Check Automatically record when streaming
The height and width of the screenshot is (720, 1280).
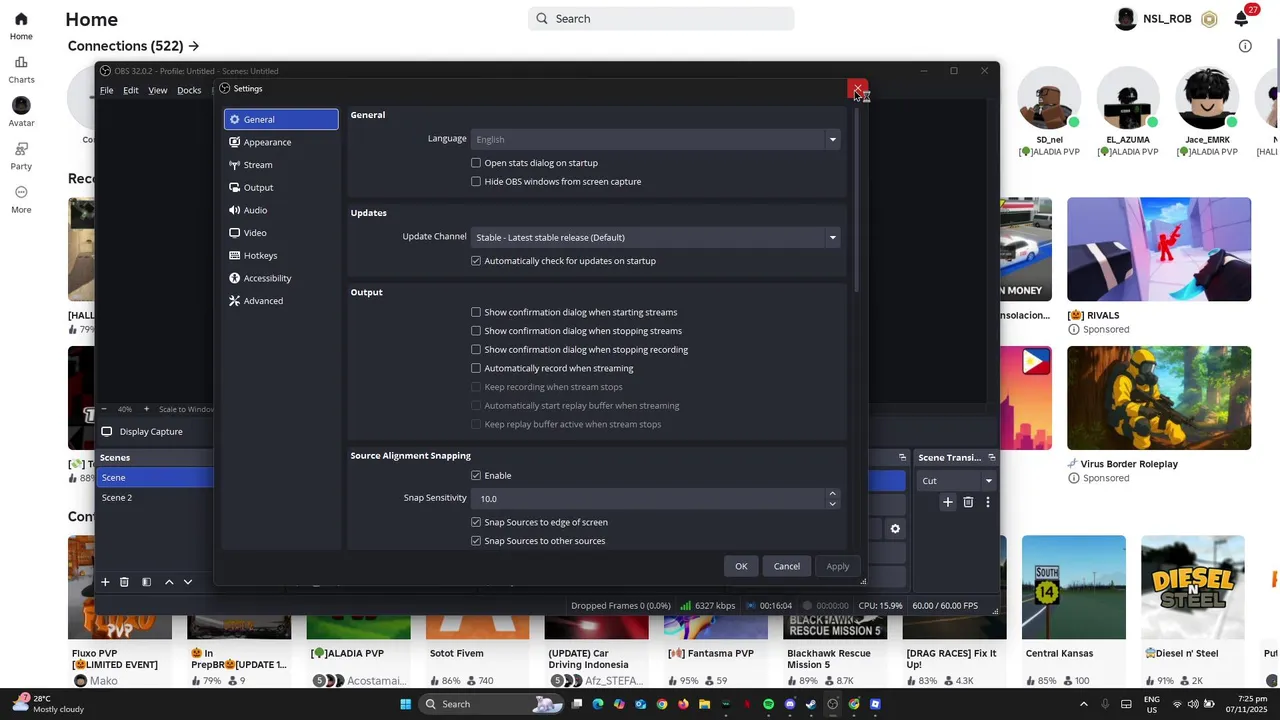(x=476, y=368)
